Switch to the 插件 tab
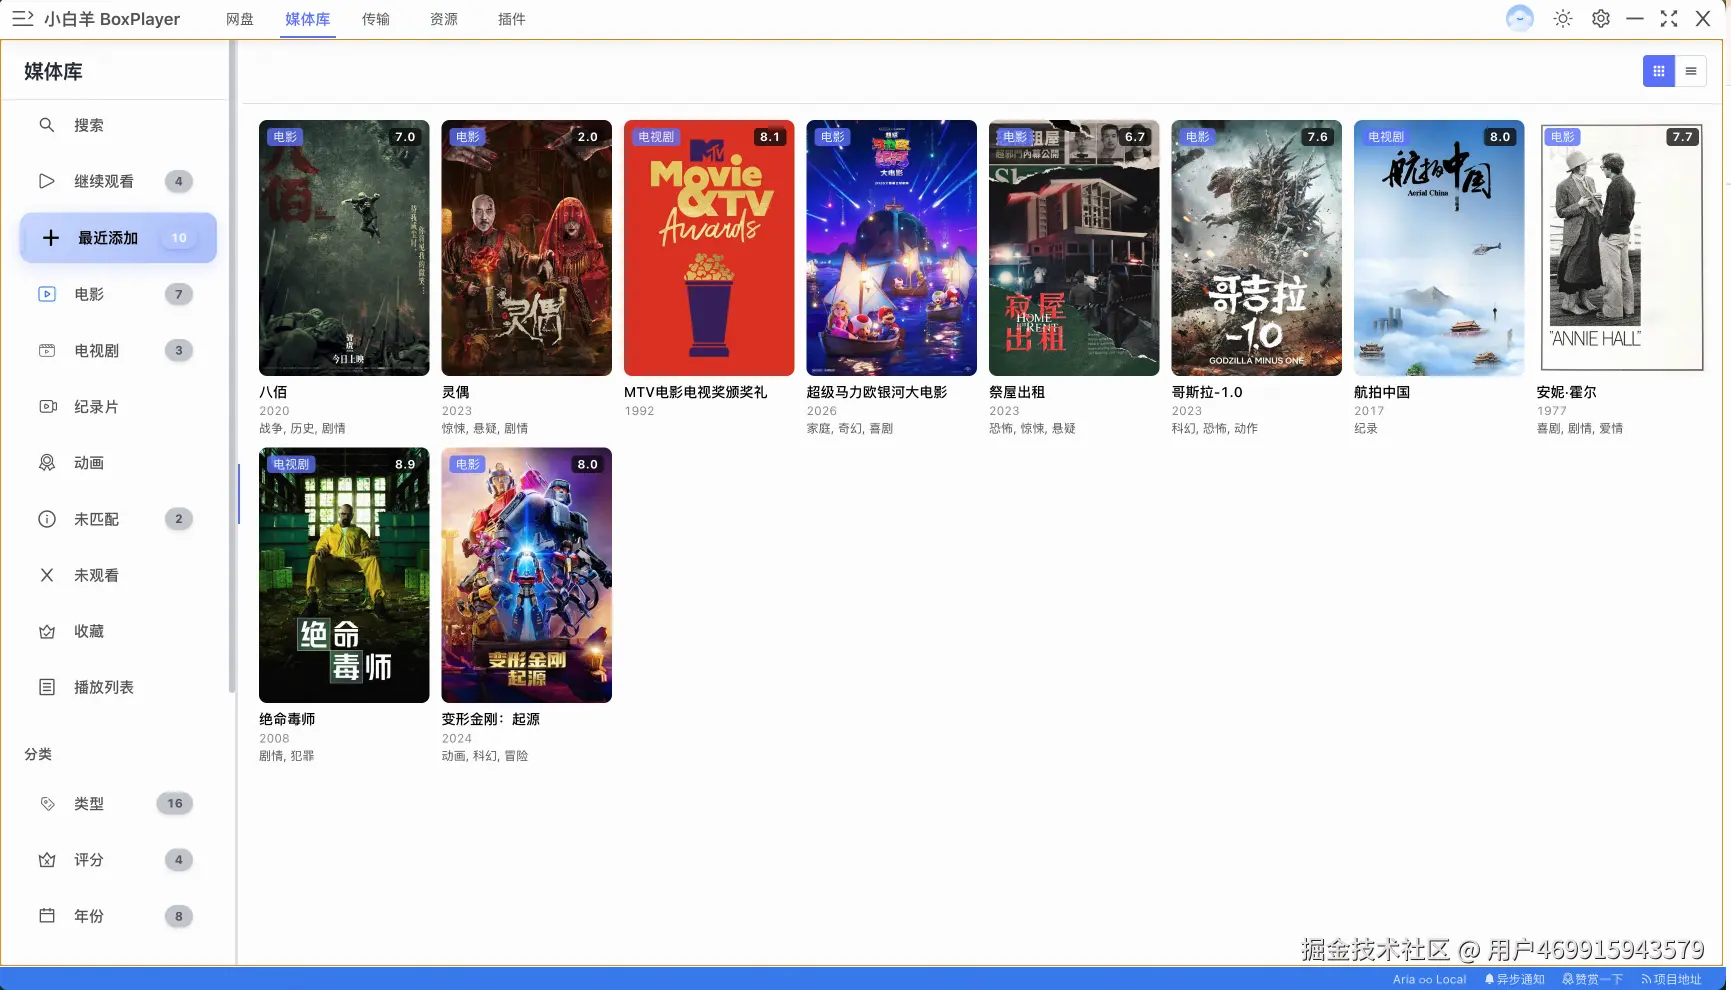Screen dimensions: 1731x990 [512, 19]
